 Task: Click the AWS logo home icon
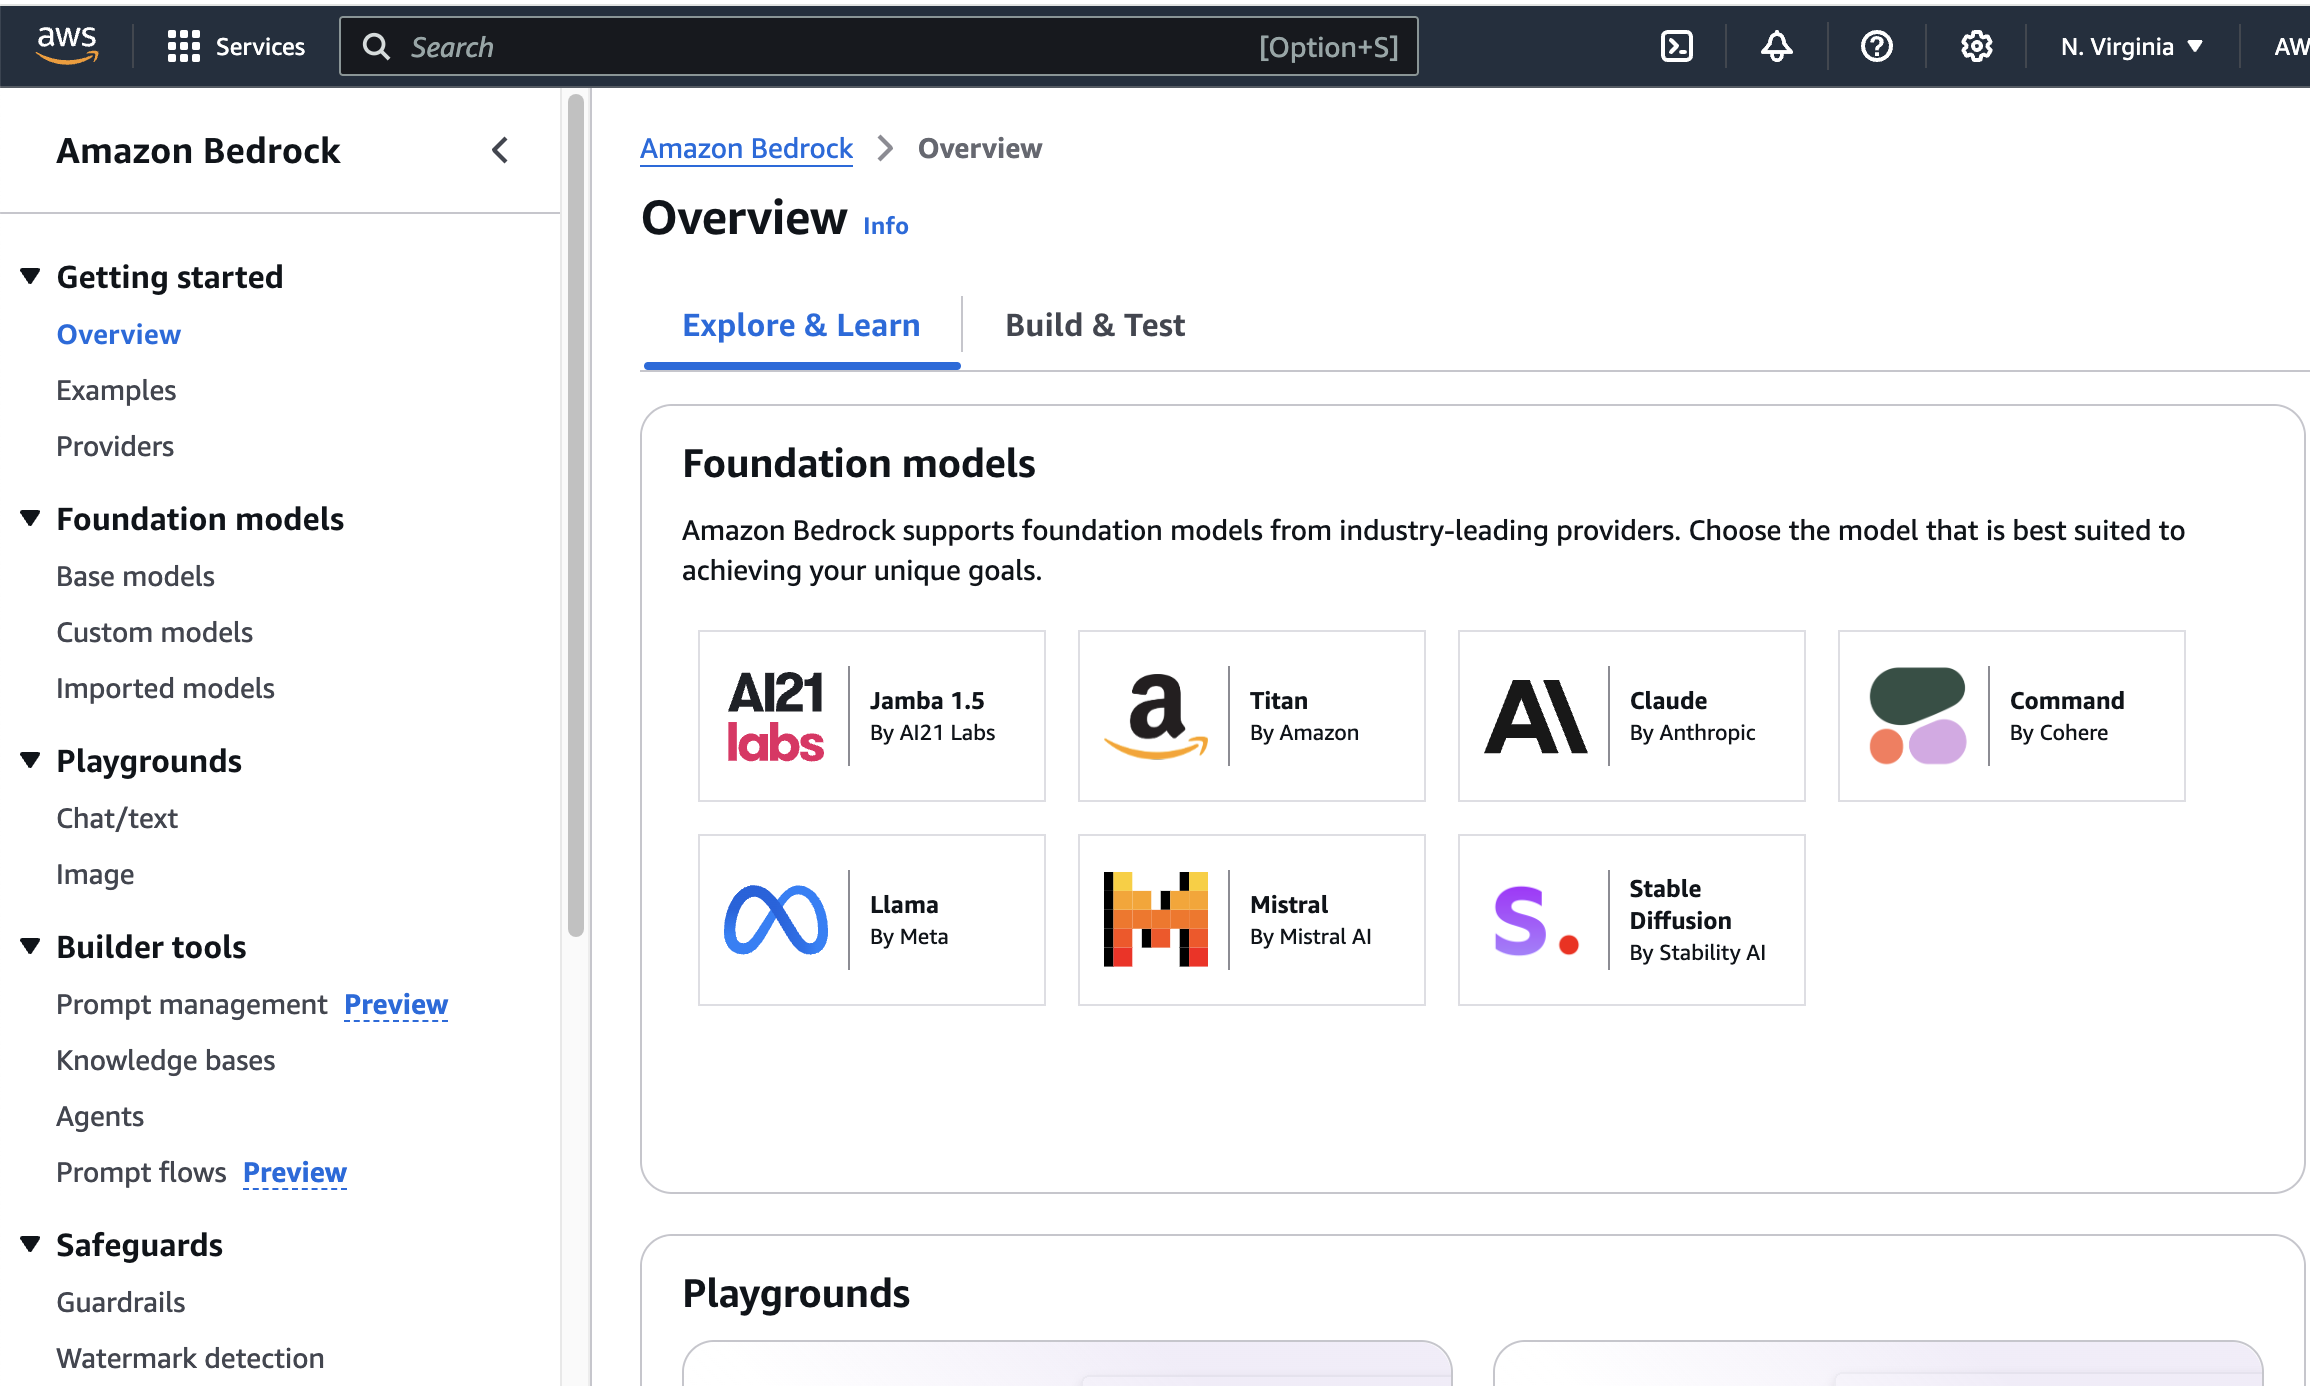click(67, 46)
